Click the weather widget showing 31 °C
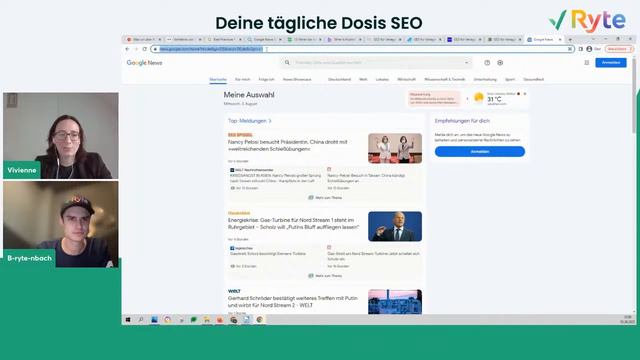The image size is (640, 360). pyautogui.click(x=499, y=99)
